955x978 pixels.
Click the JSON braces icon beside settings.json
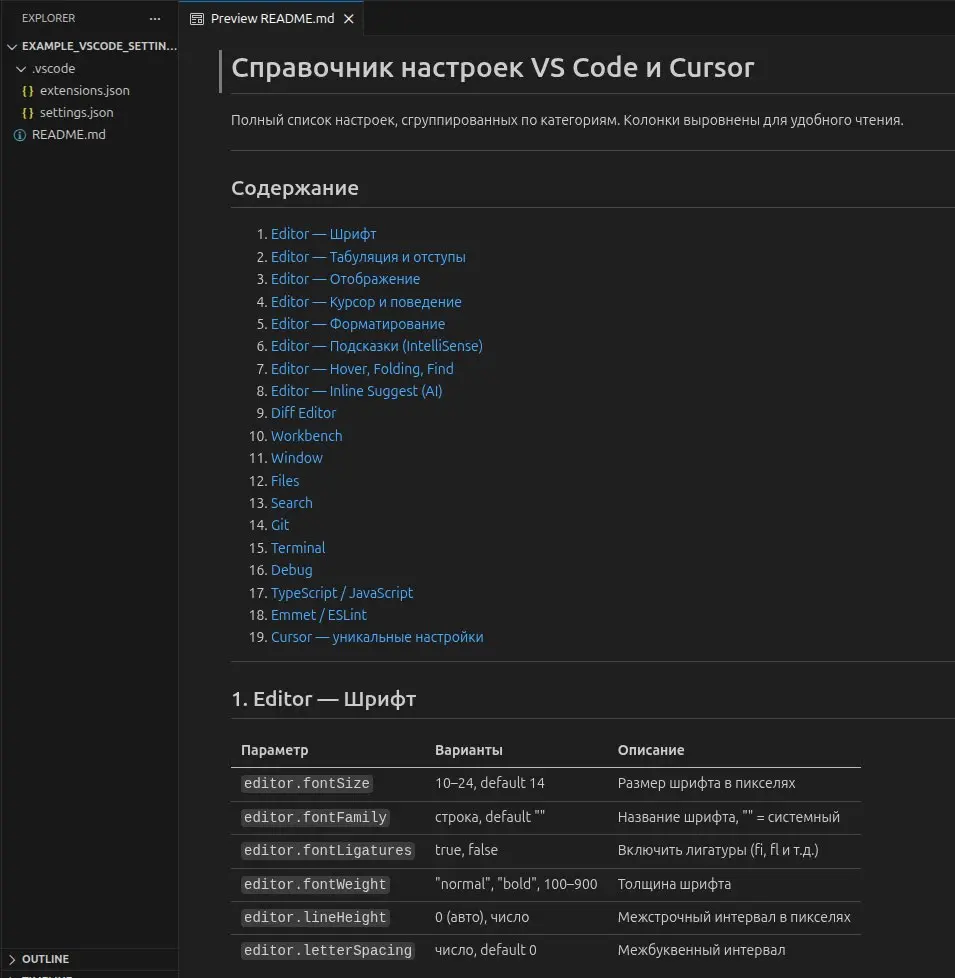click(27, 113)
